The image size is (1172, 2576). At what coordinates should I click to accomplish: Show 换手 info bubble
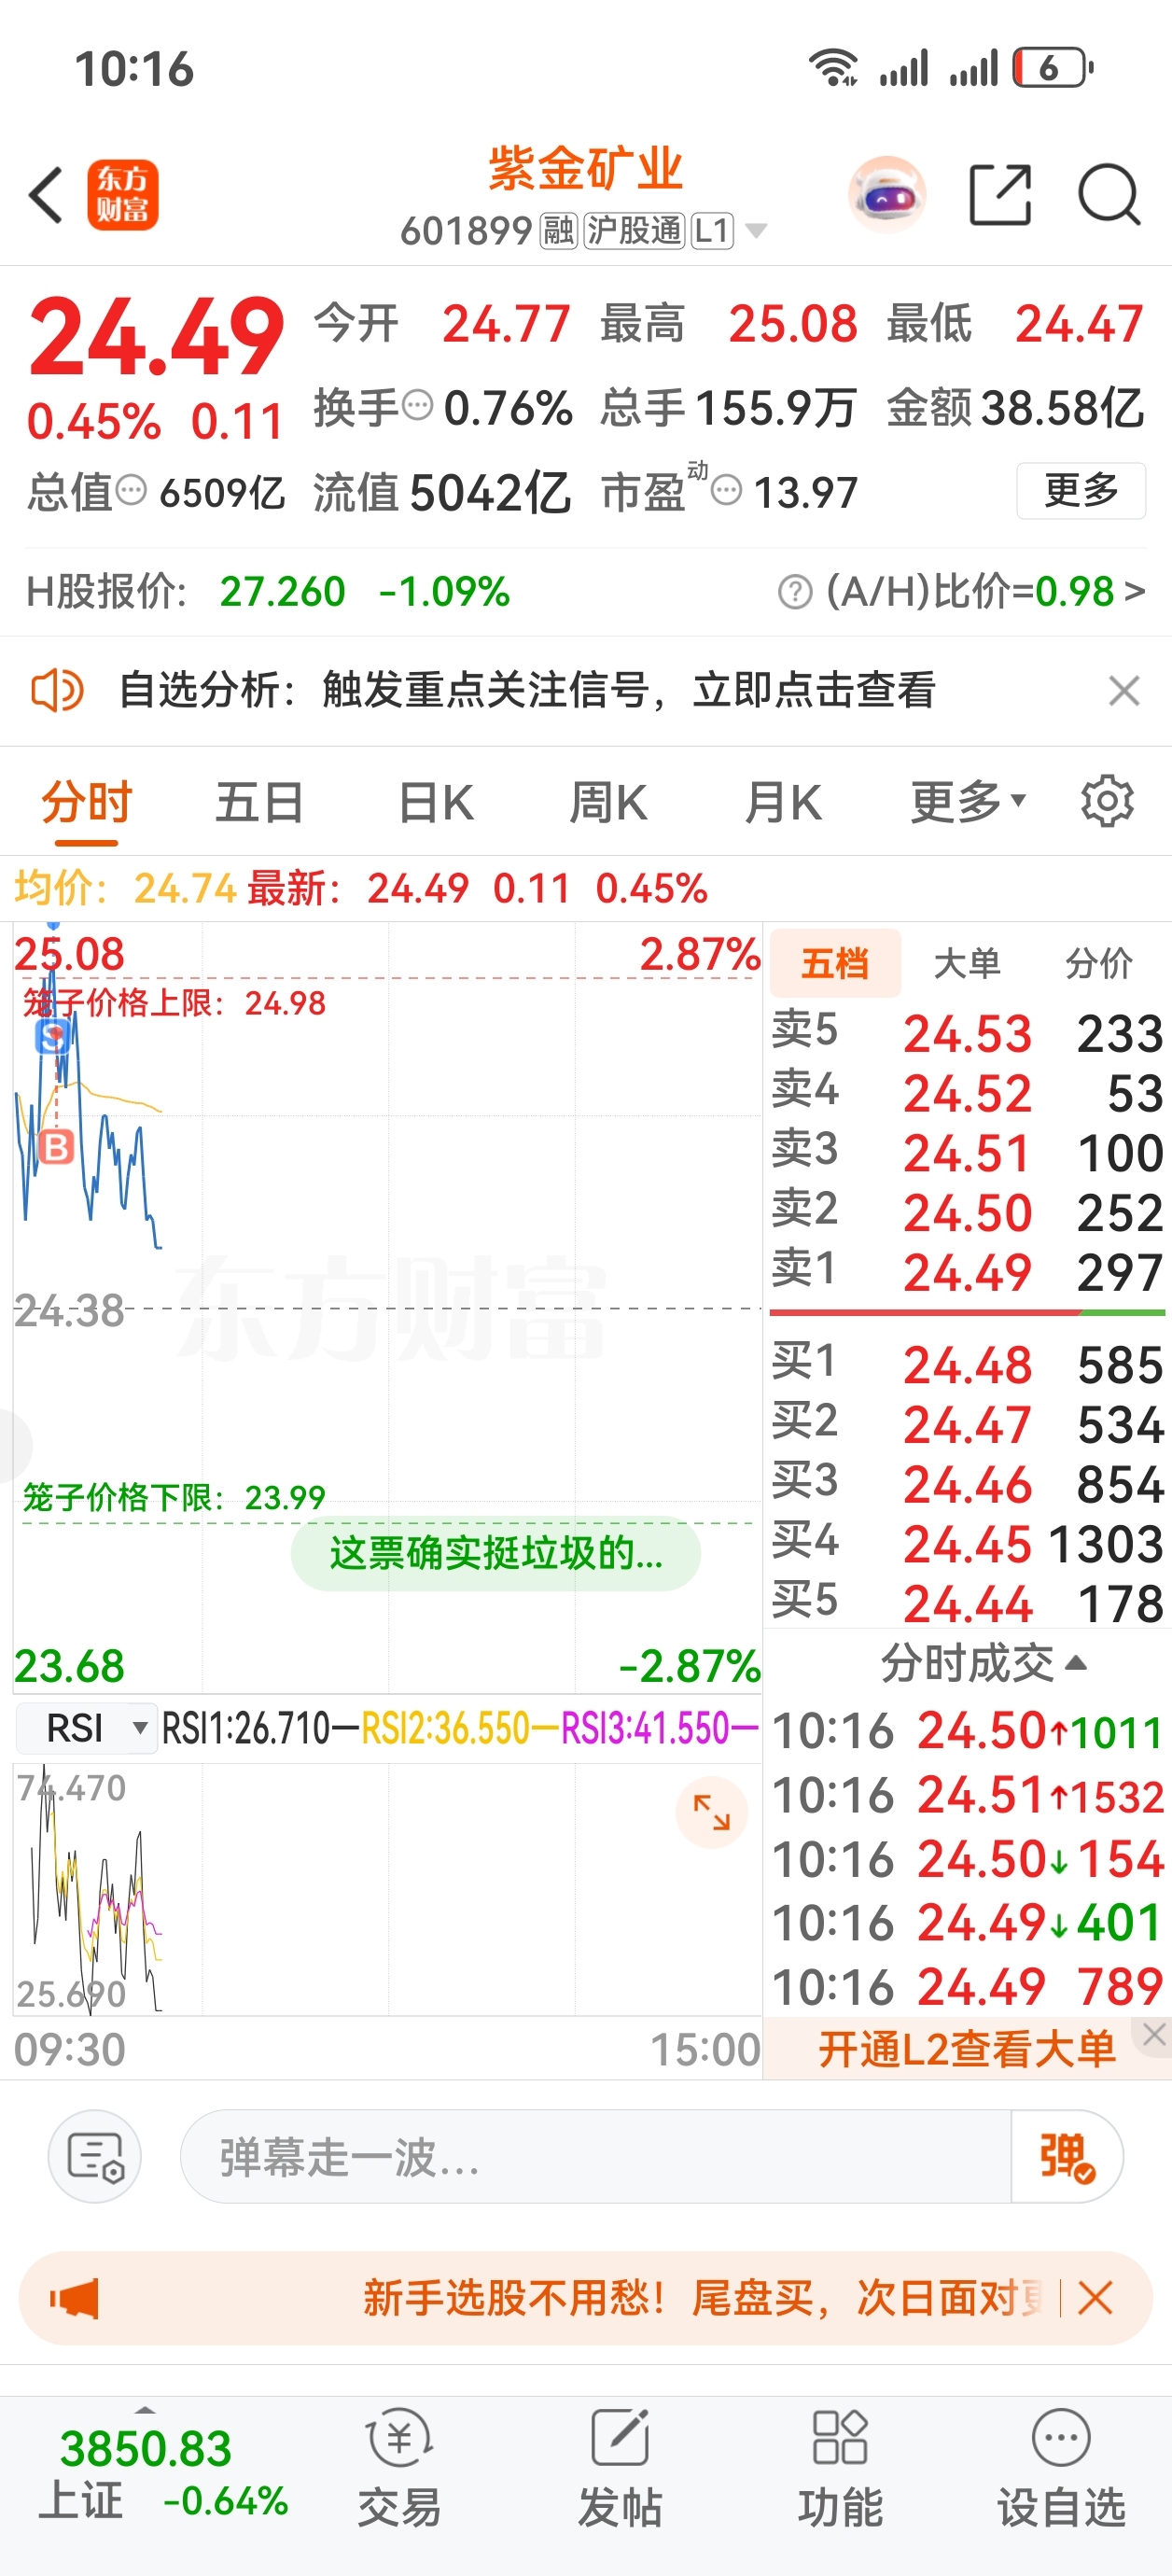tap(417, 406)
